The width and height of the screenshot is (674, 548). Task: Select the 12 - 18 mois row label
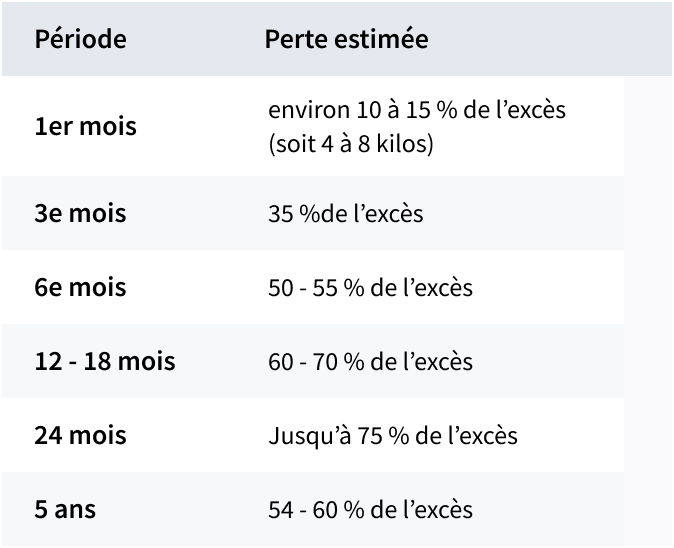click(x=105, y=361)
